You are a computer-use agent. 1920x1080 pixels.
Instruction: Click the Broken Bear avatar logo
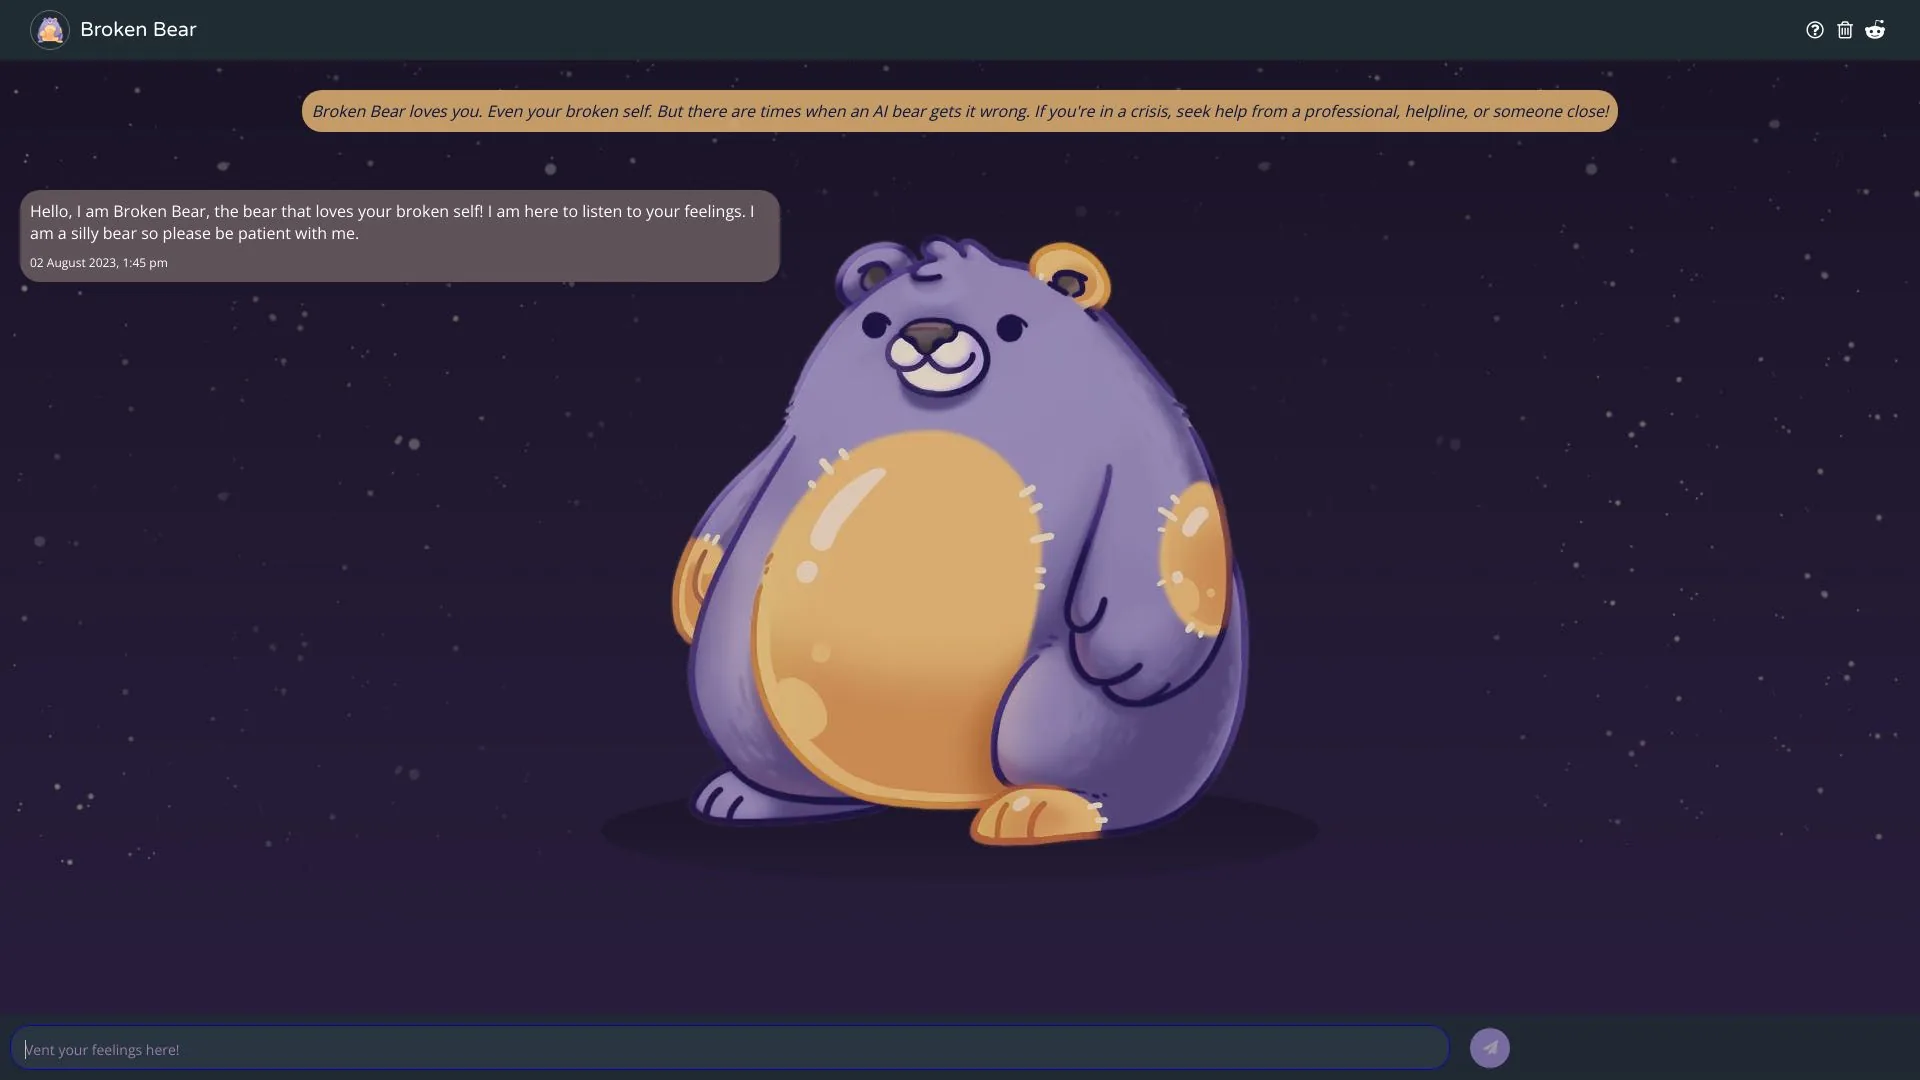point(50,30)
